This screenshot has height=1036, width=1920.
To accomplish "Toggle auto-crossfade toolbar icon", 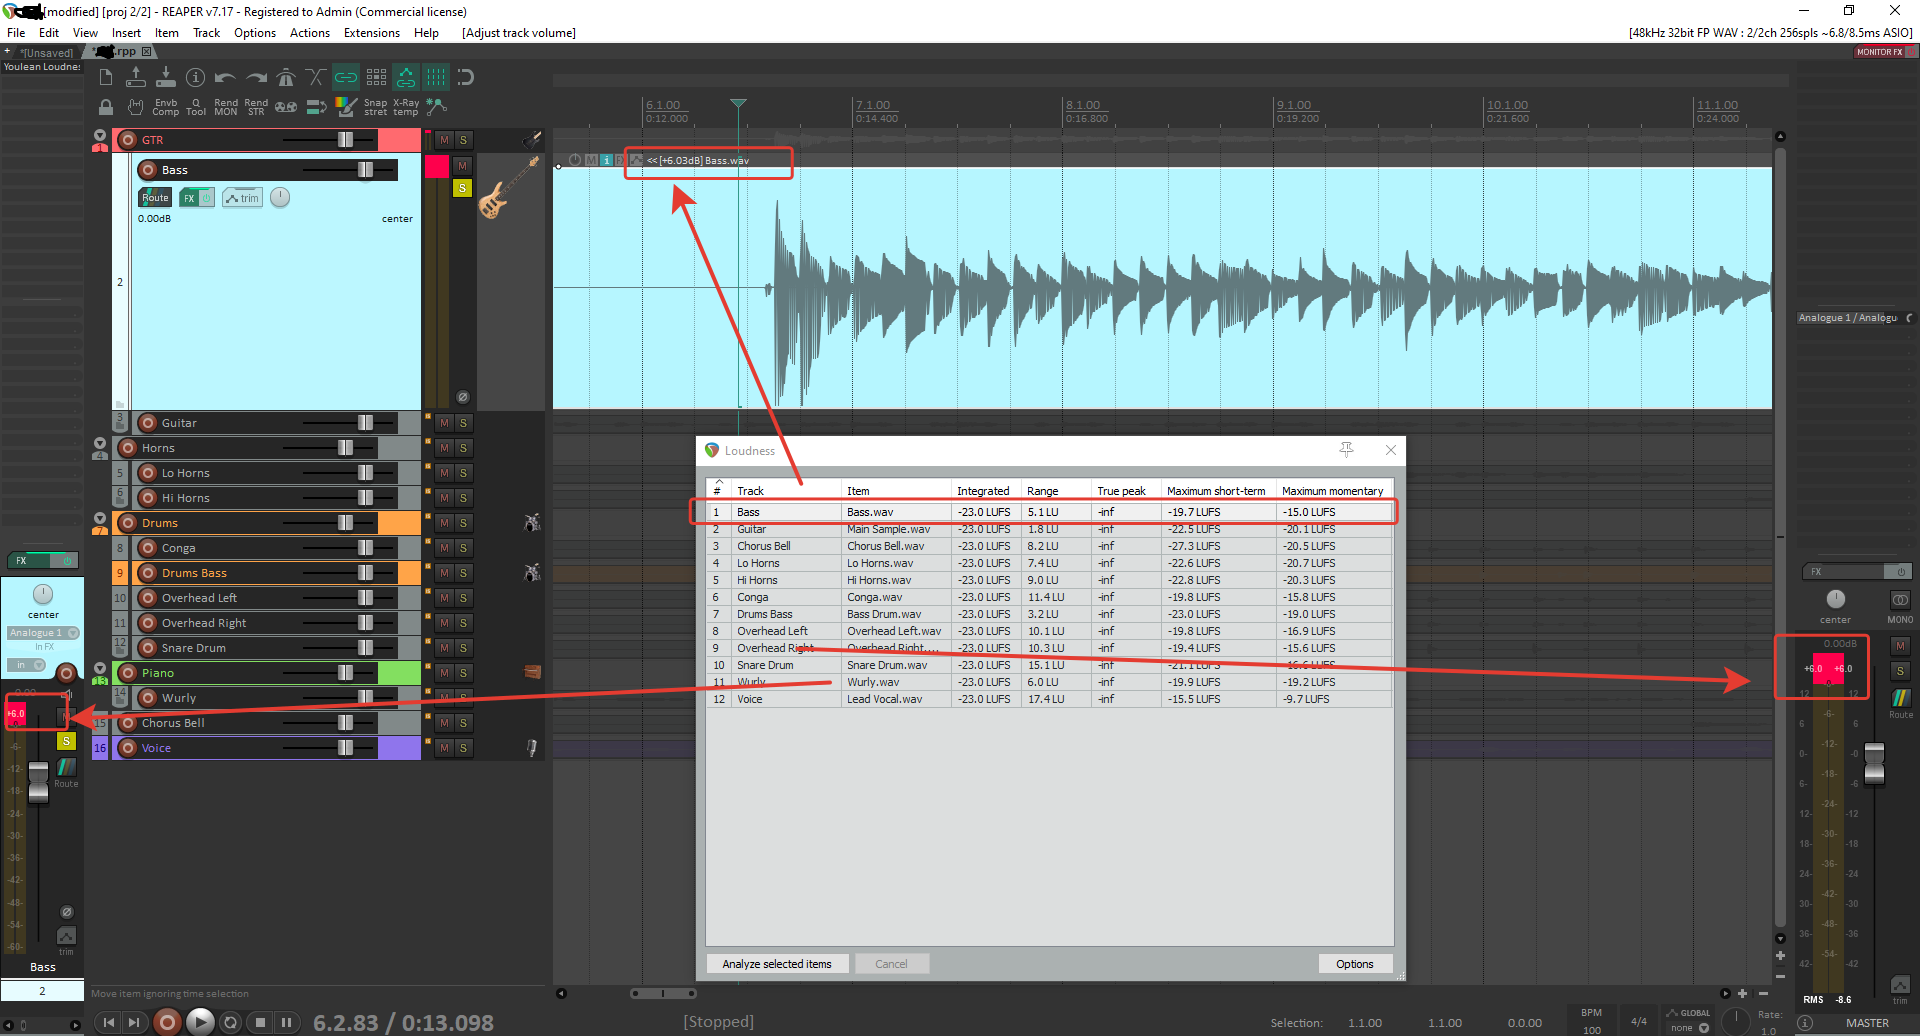I will click(x=316, y=77).
